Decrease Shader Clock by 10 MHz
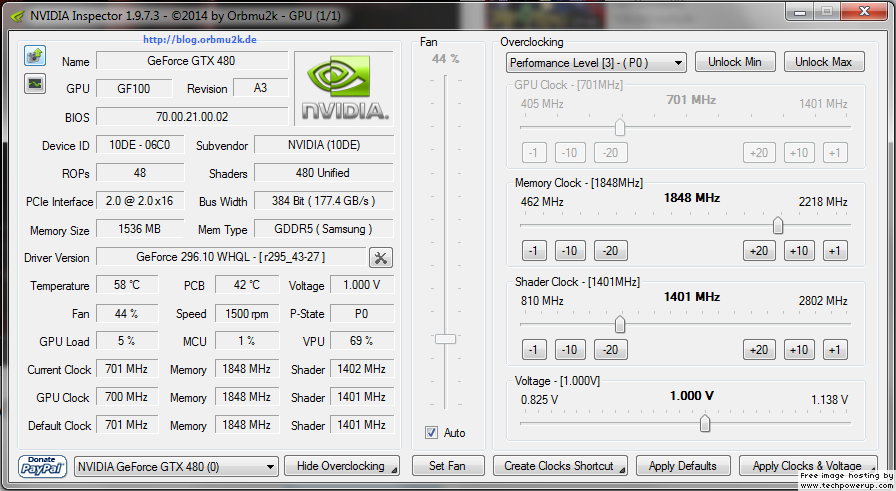The image size is (896, 491). (x=570, y=349)
